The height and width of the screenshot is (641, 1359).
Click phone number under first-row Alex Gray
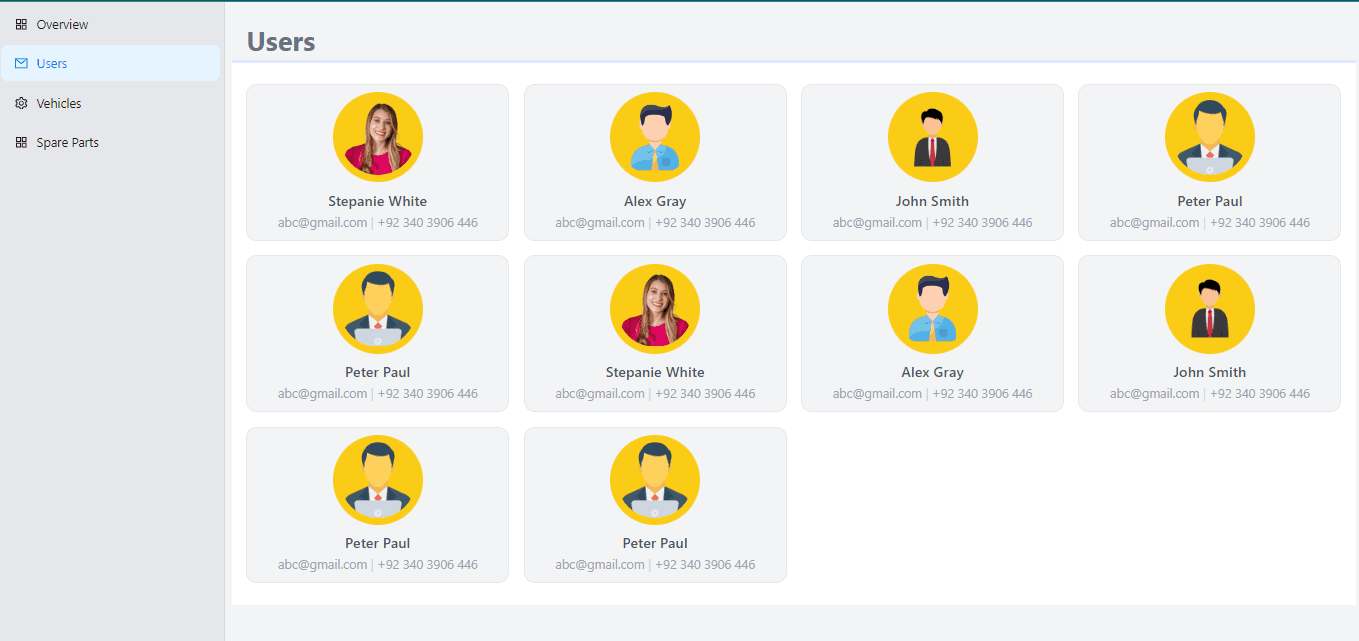tap(705, 222)
